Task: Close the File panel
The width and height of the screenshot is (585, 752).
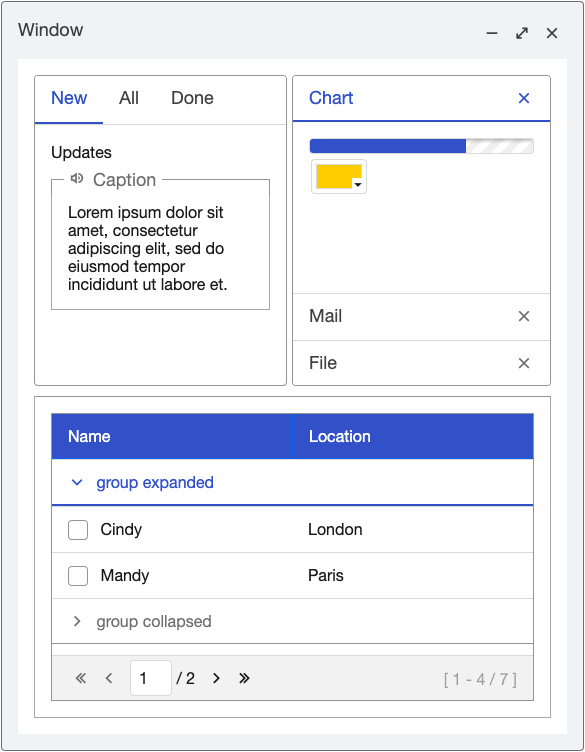Action: (x=524, y=363)
